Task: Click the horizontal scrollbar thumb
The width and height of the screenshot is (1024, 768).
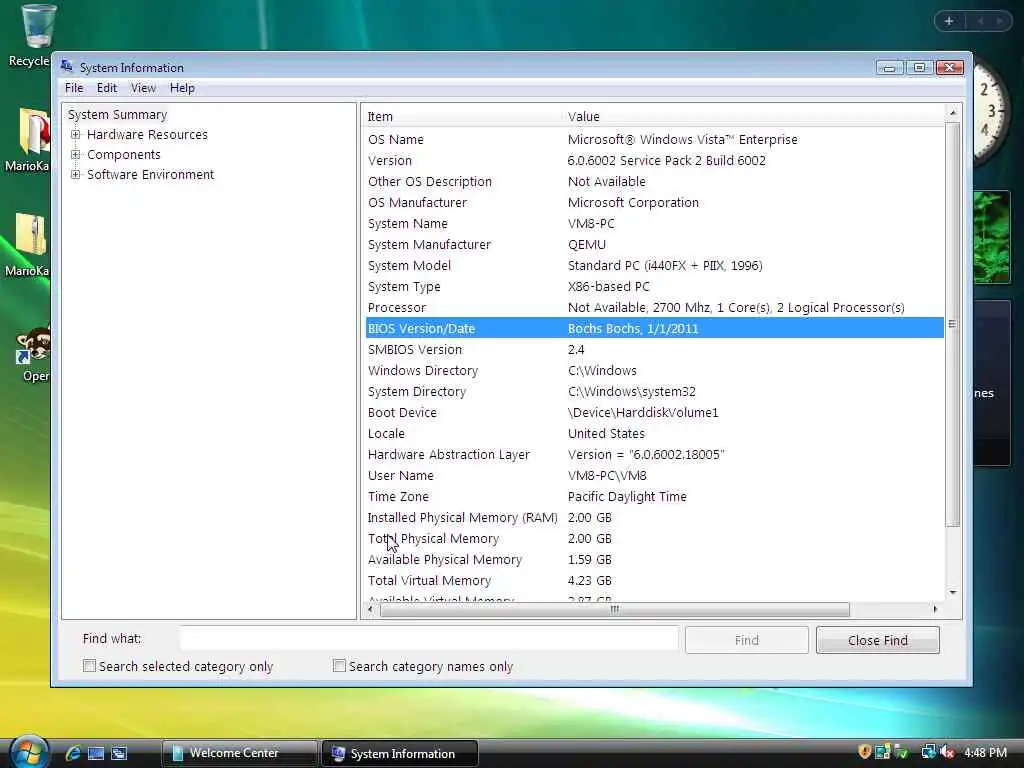Action: 615,609
